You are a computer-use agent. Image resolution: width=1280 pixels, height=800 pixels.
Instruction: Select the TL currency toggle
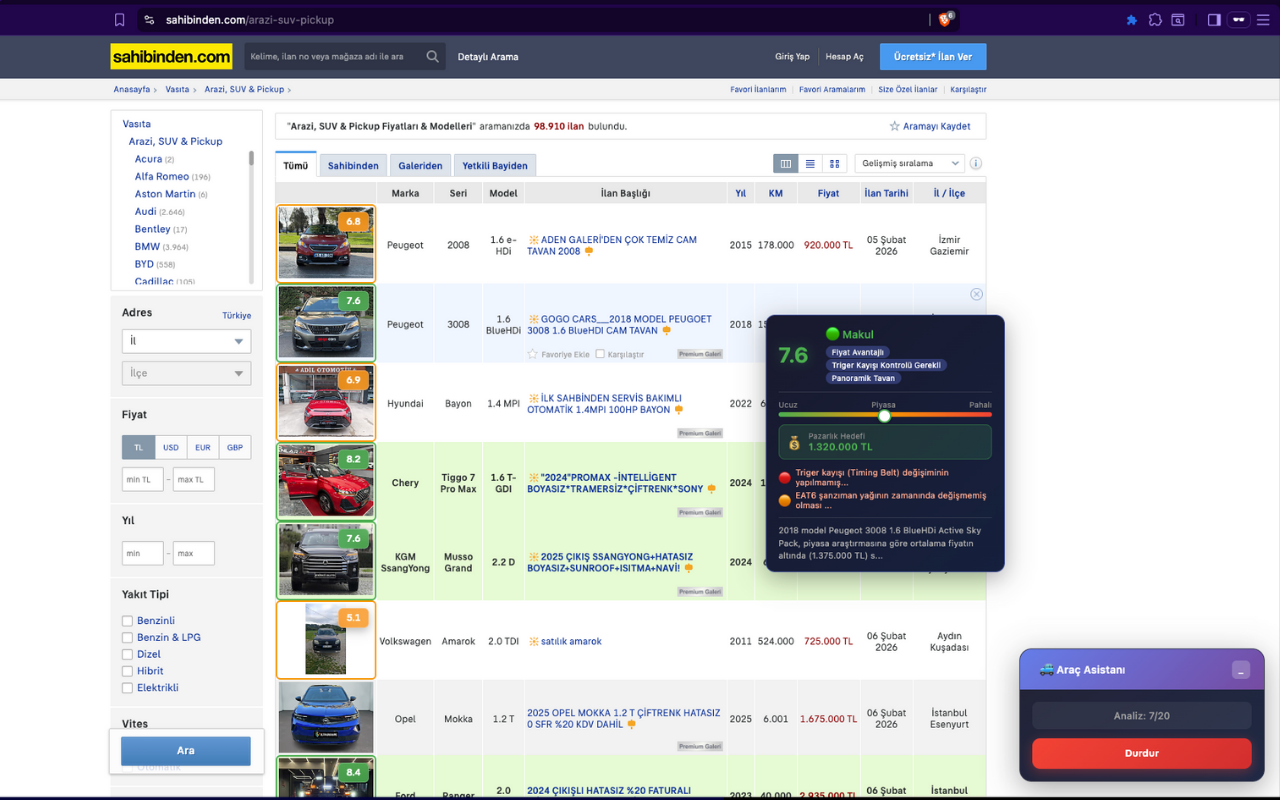(x=139, y=448)
